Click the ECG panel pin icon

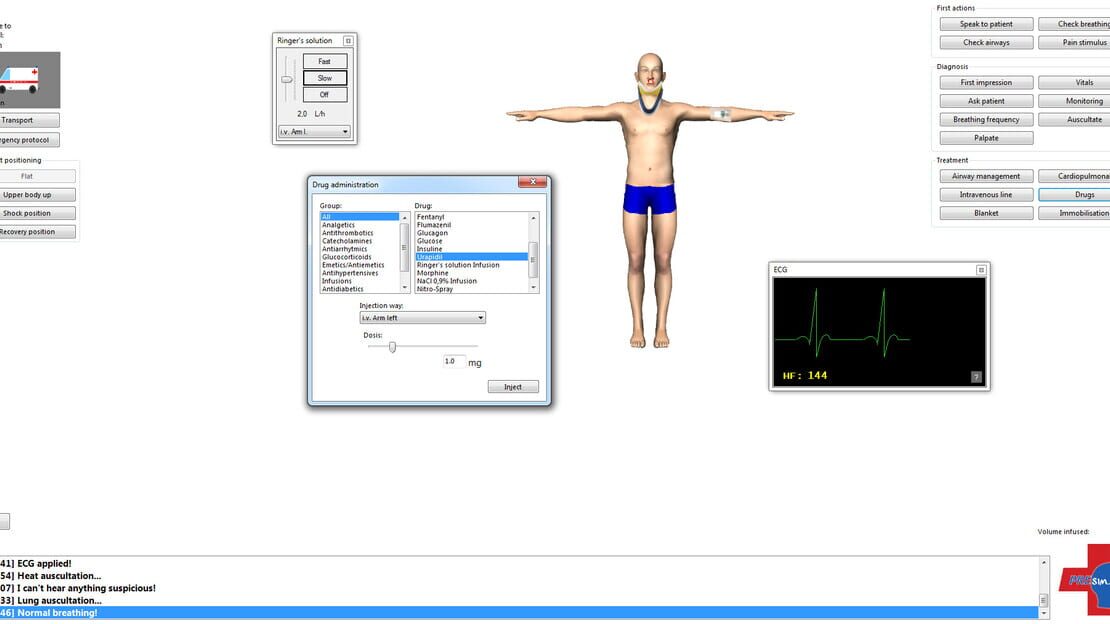click(981, 270)
